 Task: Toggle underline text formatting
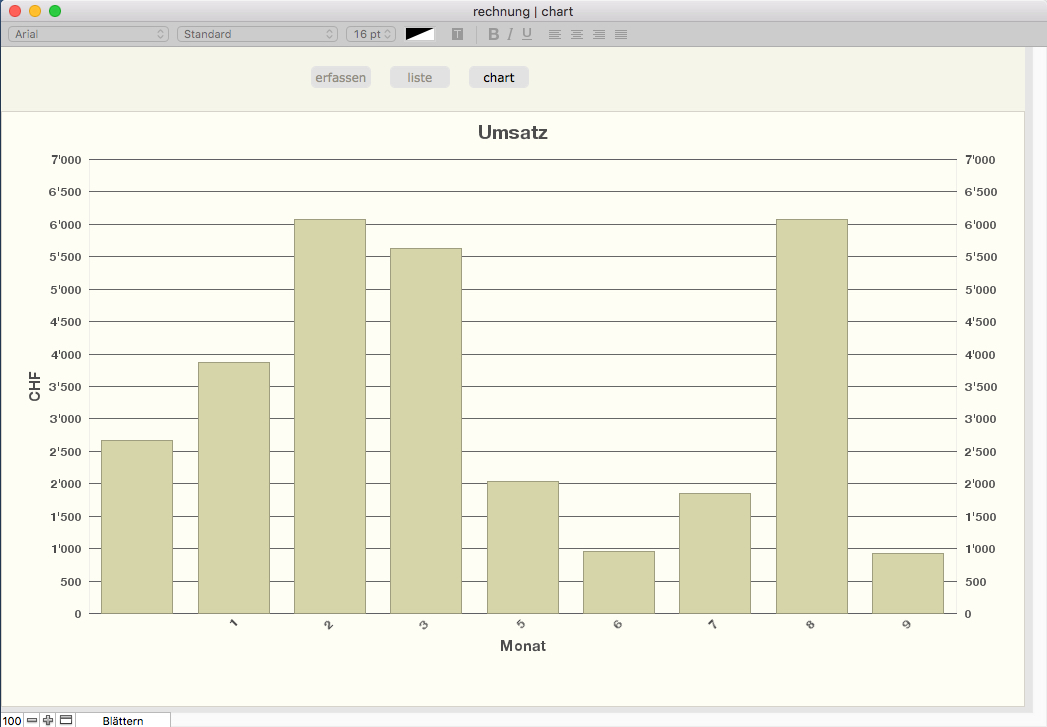pos(527,34)
